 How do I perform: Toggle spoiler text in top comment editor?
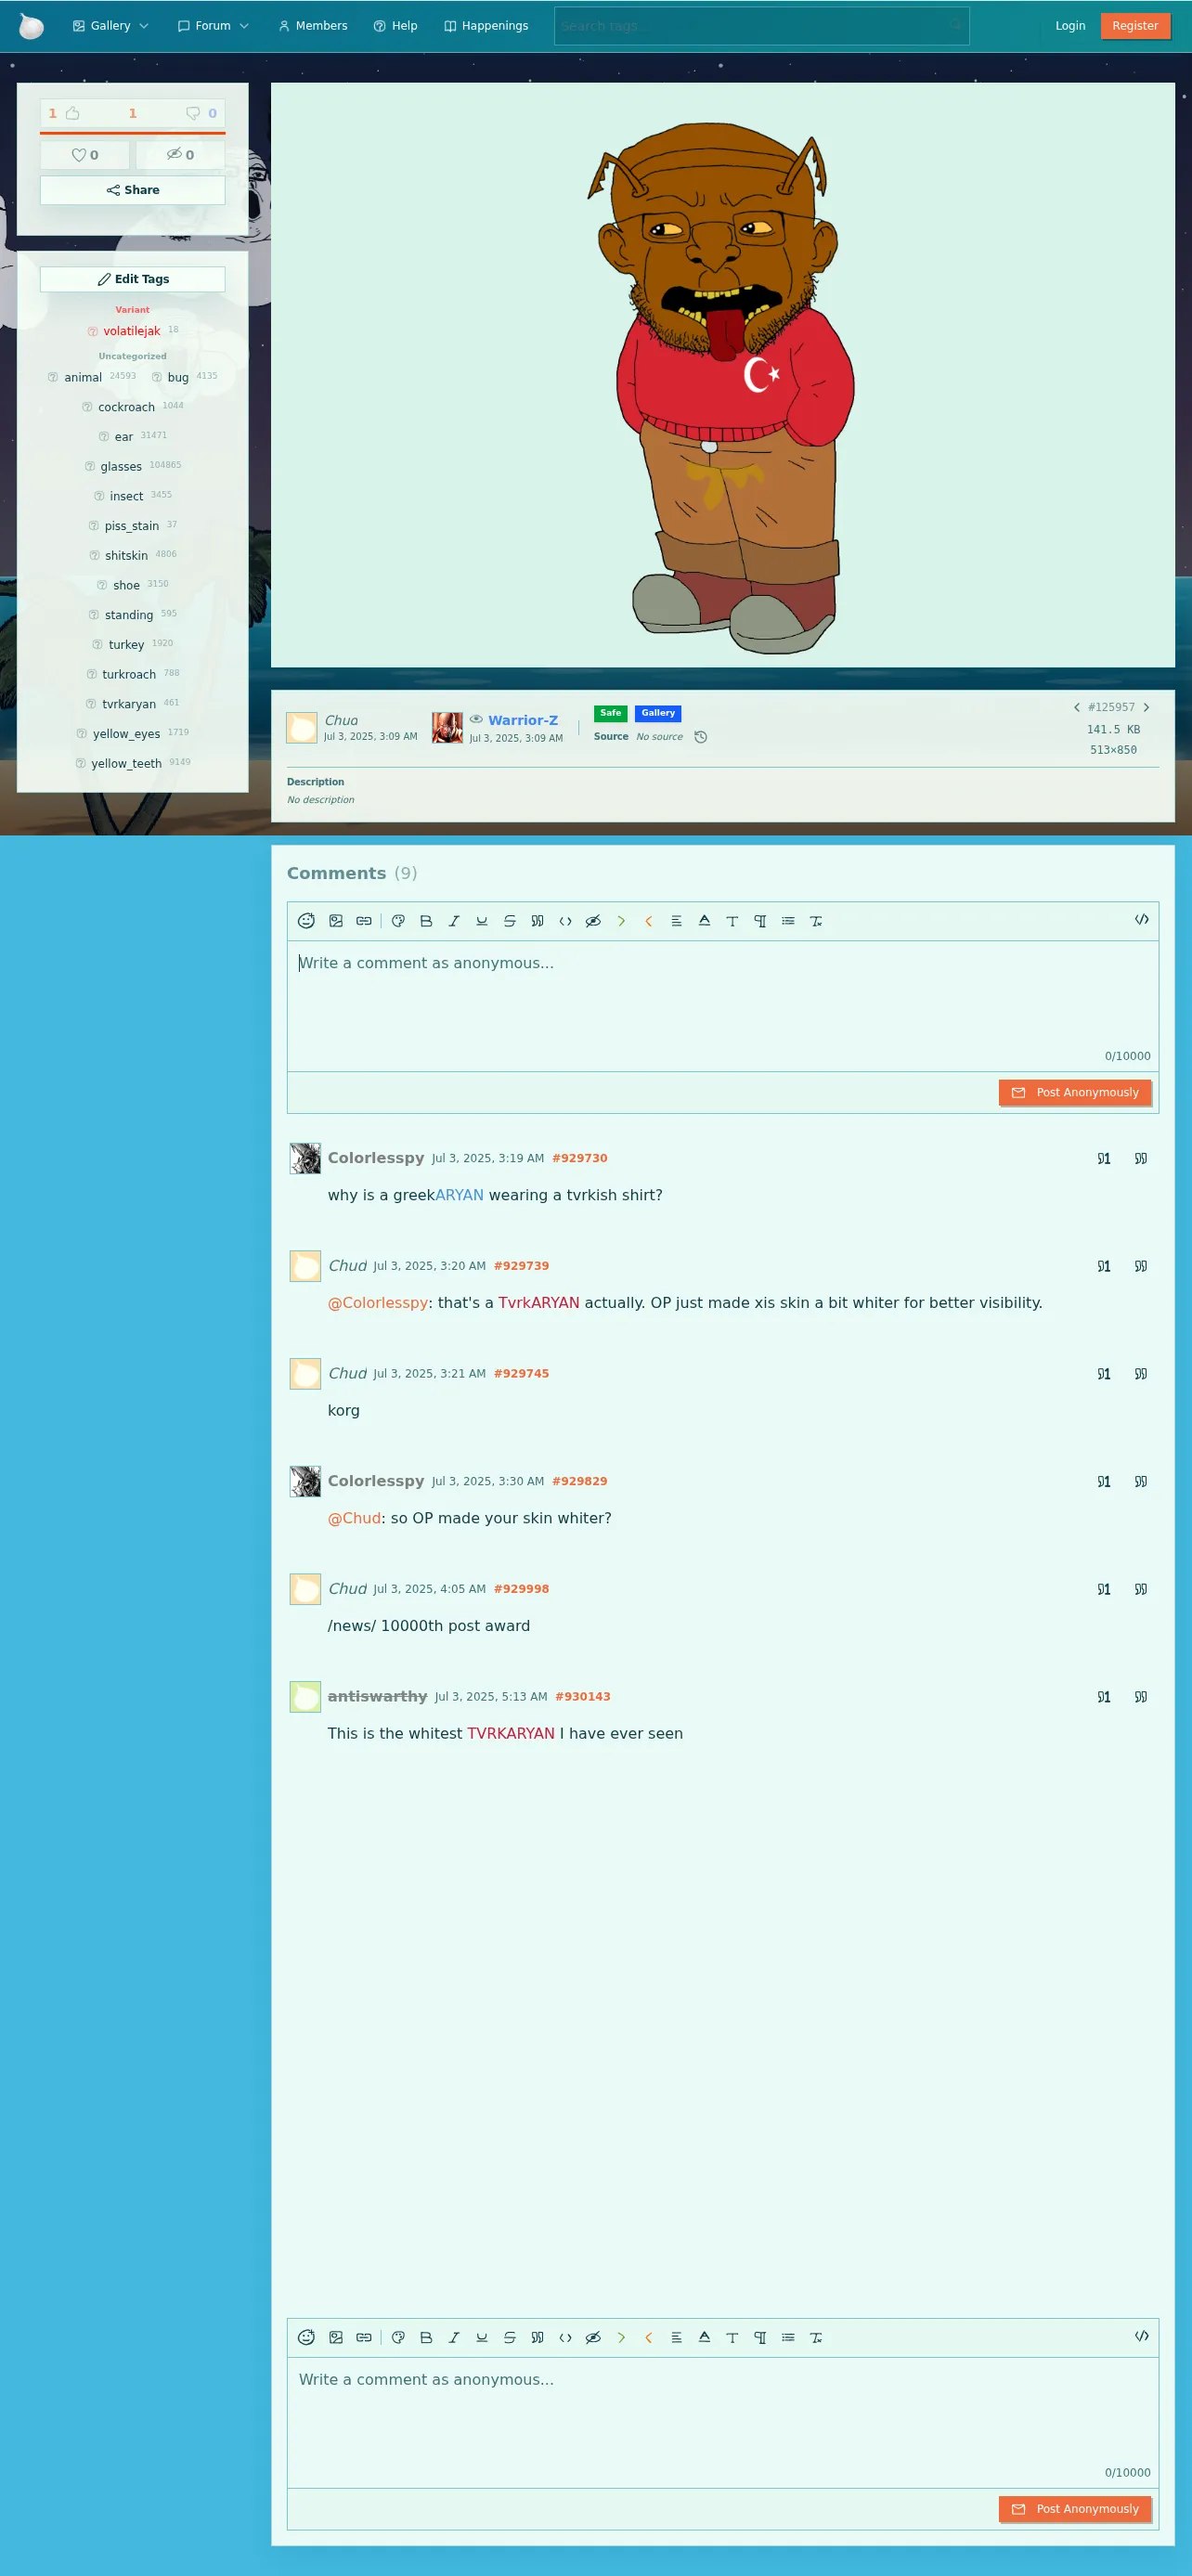tap(593, 921)
